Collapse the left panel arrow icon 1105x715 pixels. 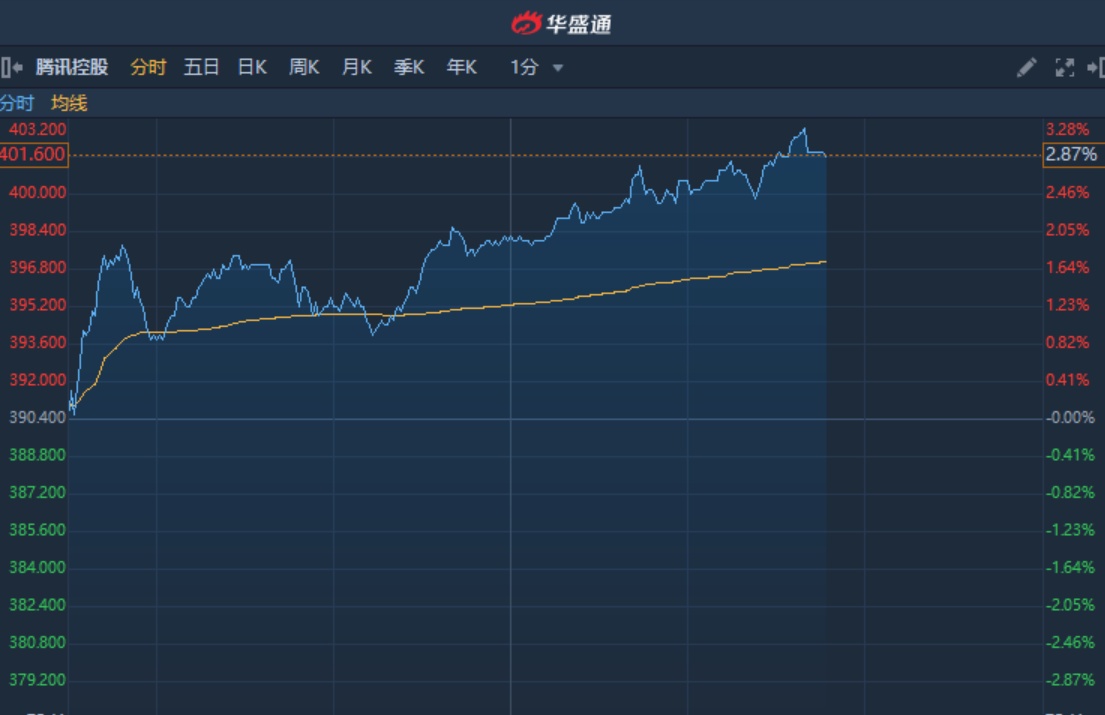pyautogui.click(x=10, y=68)
